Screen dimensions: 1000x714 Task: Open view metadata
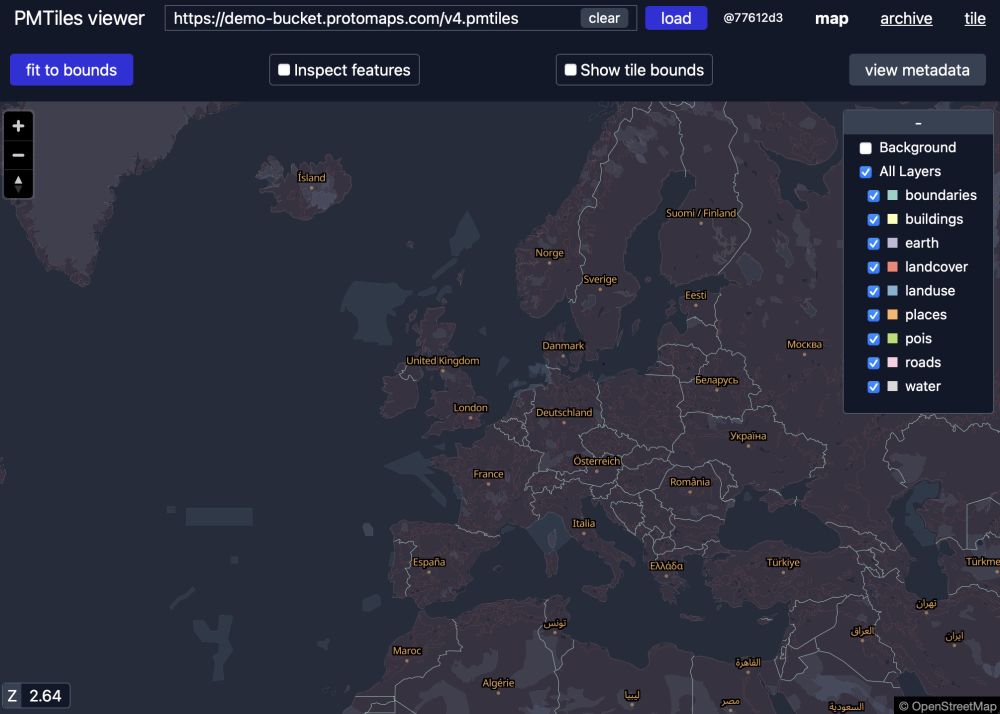pyautogui.click(x=917, y=69)
